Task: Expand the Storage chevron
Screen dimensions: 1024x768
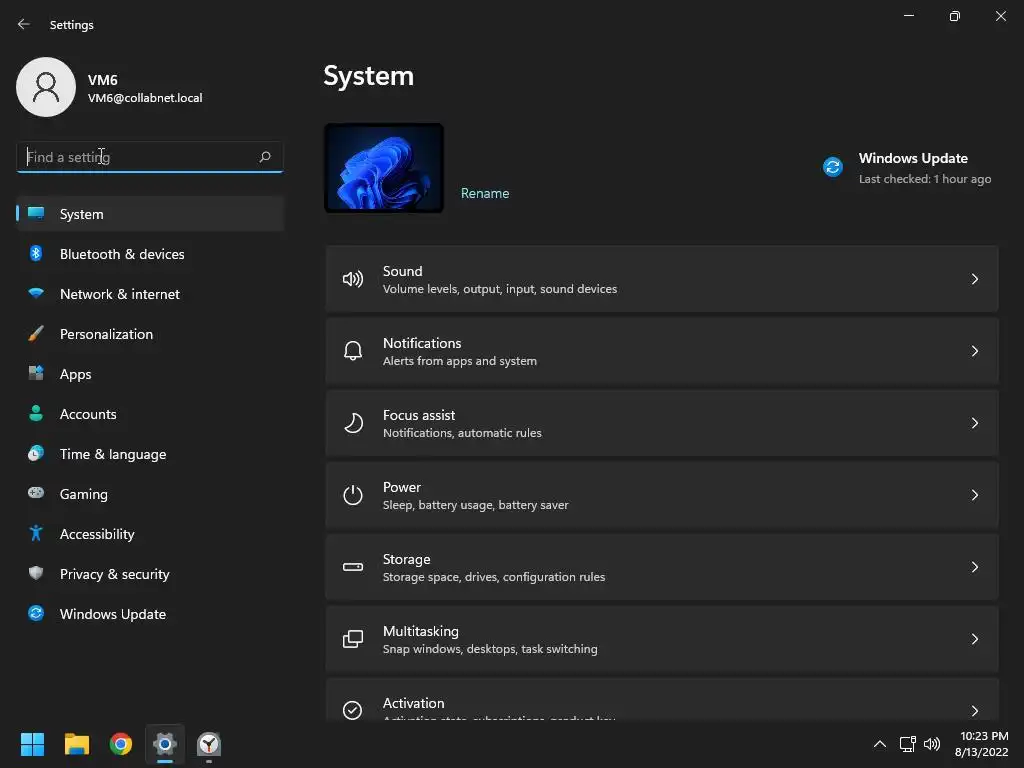Action: click(974, 567)
